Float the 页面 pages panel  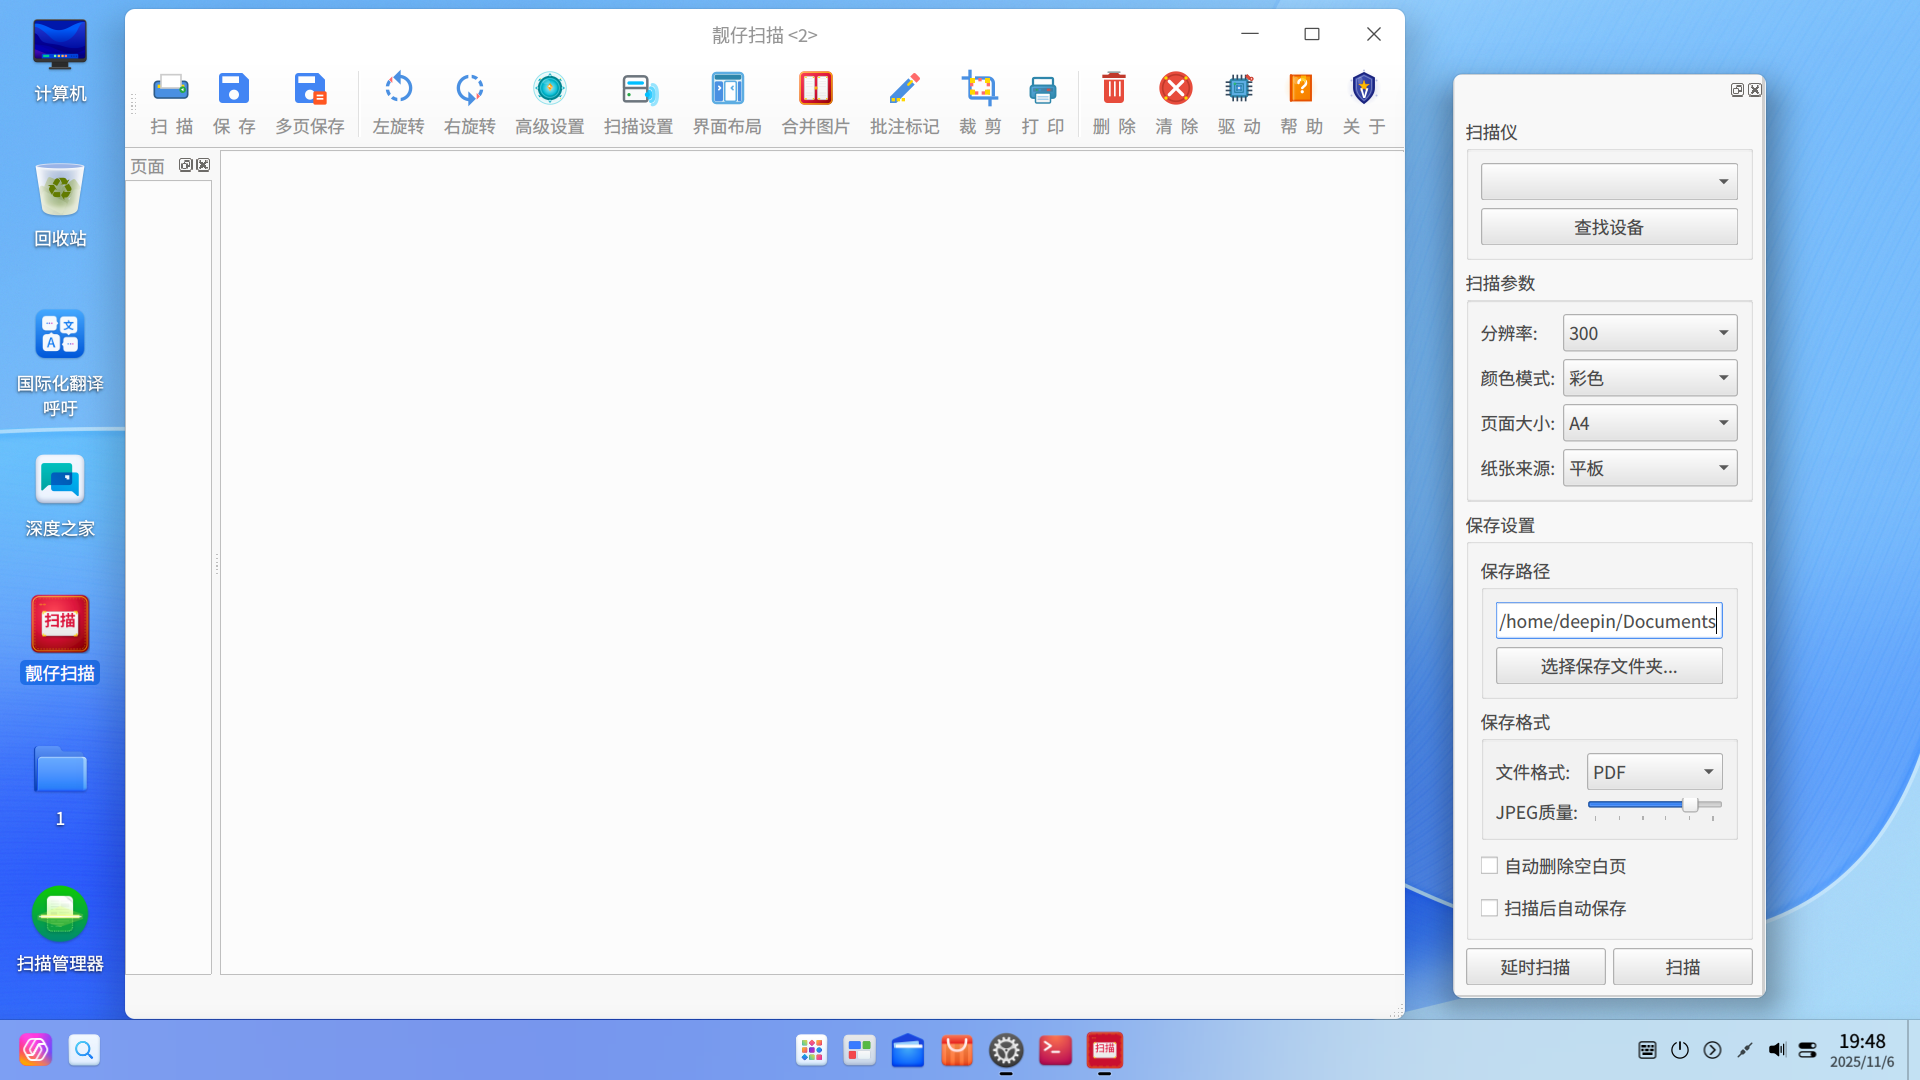(x=186, y=165)
